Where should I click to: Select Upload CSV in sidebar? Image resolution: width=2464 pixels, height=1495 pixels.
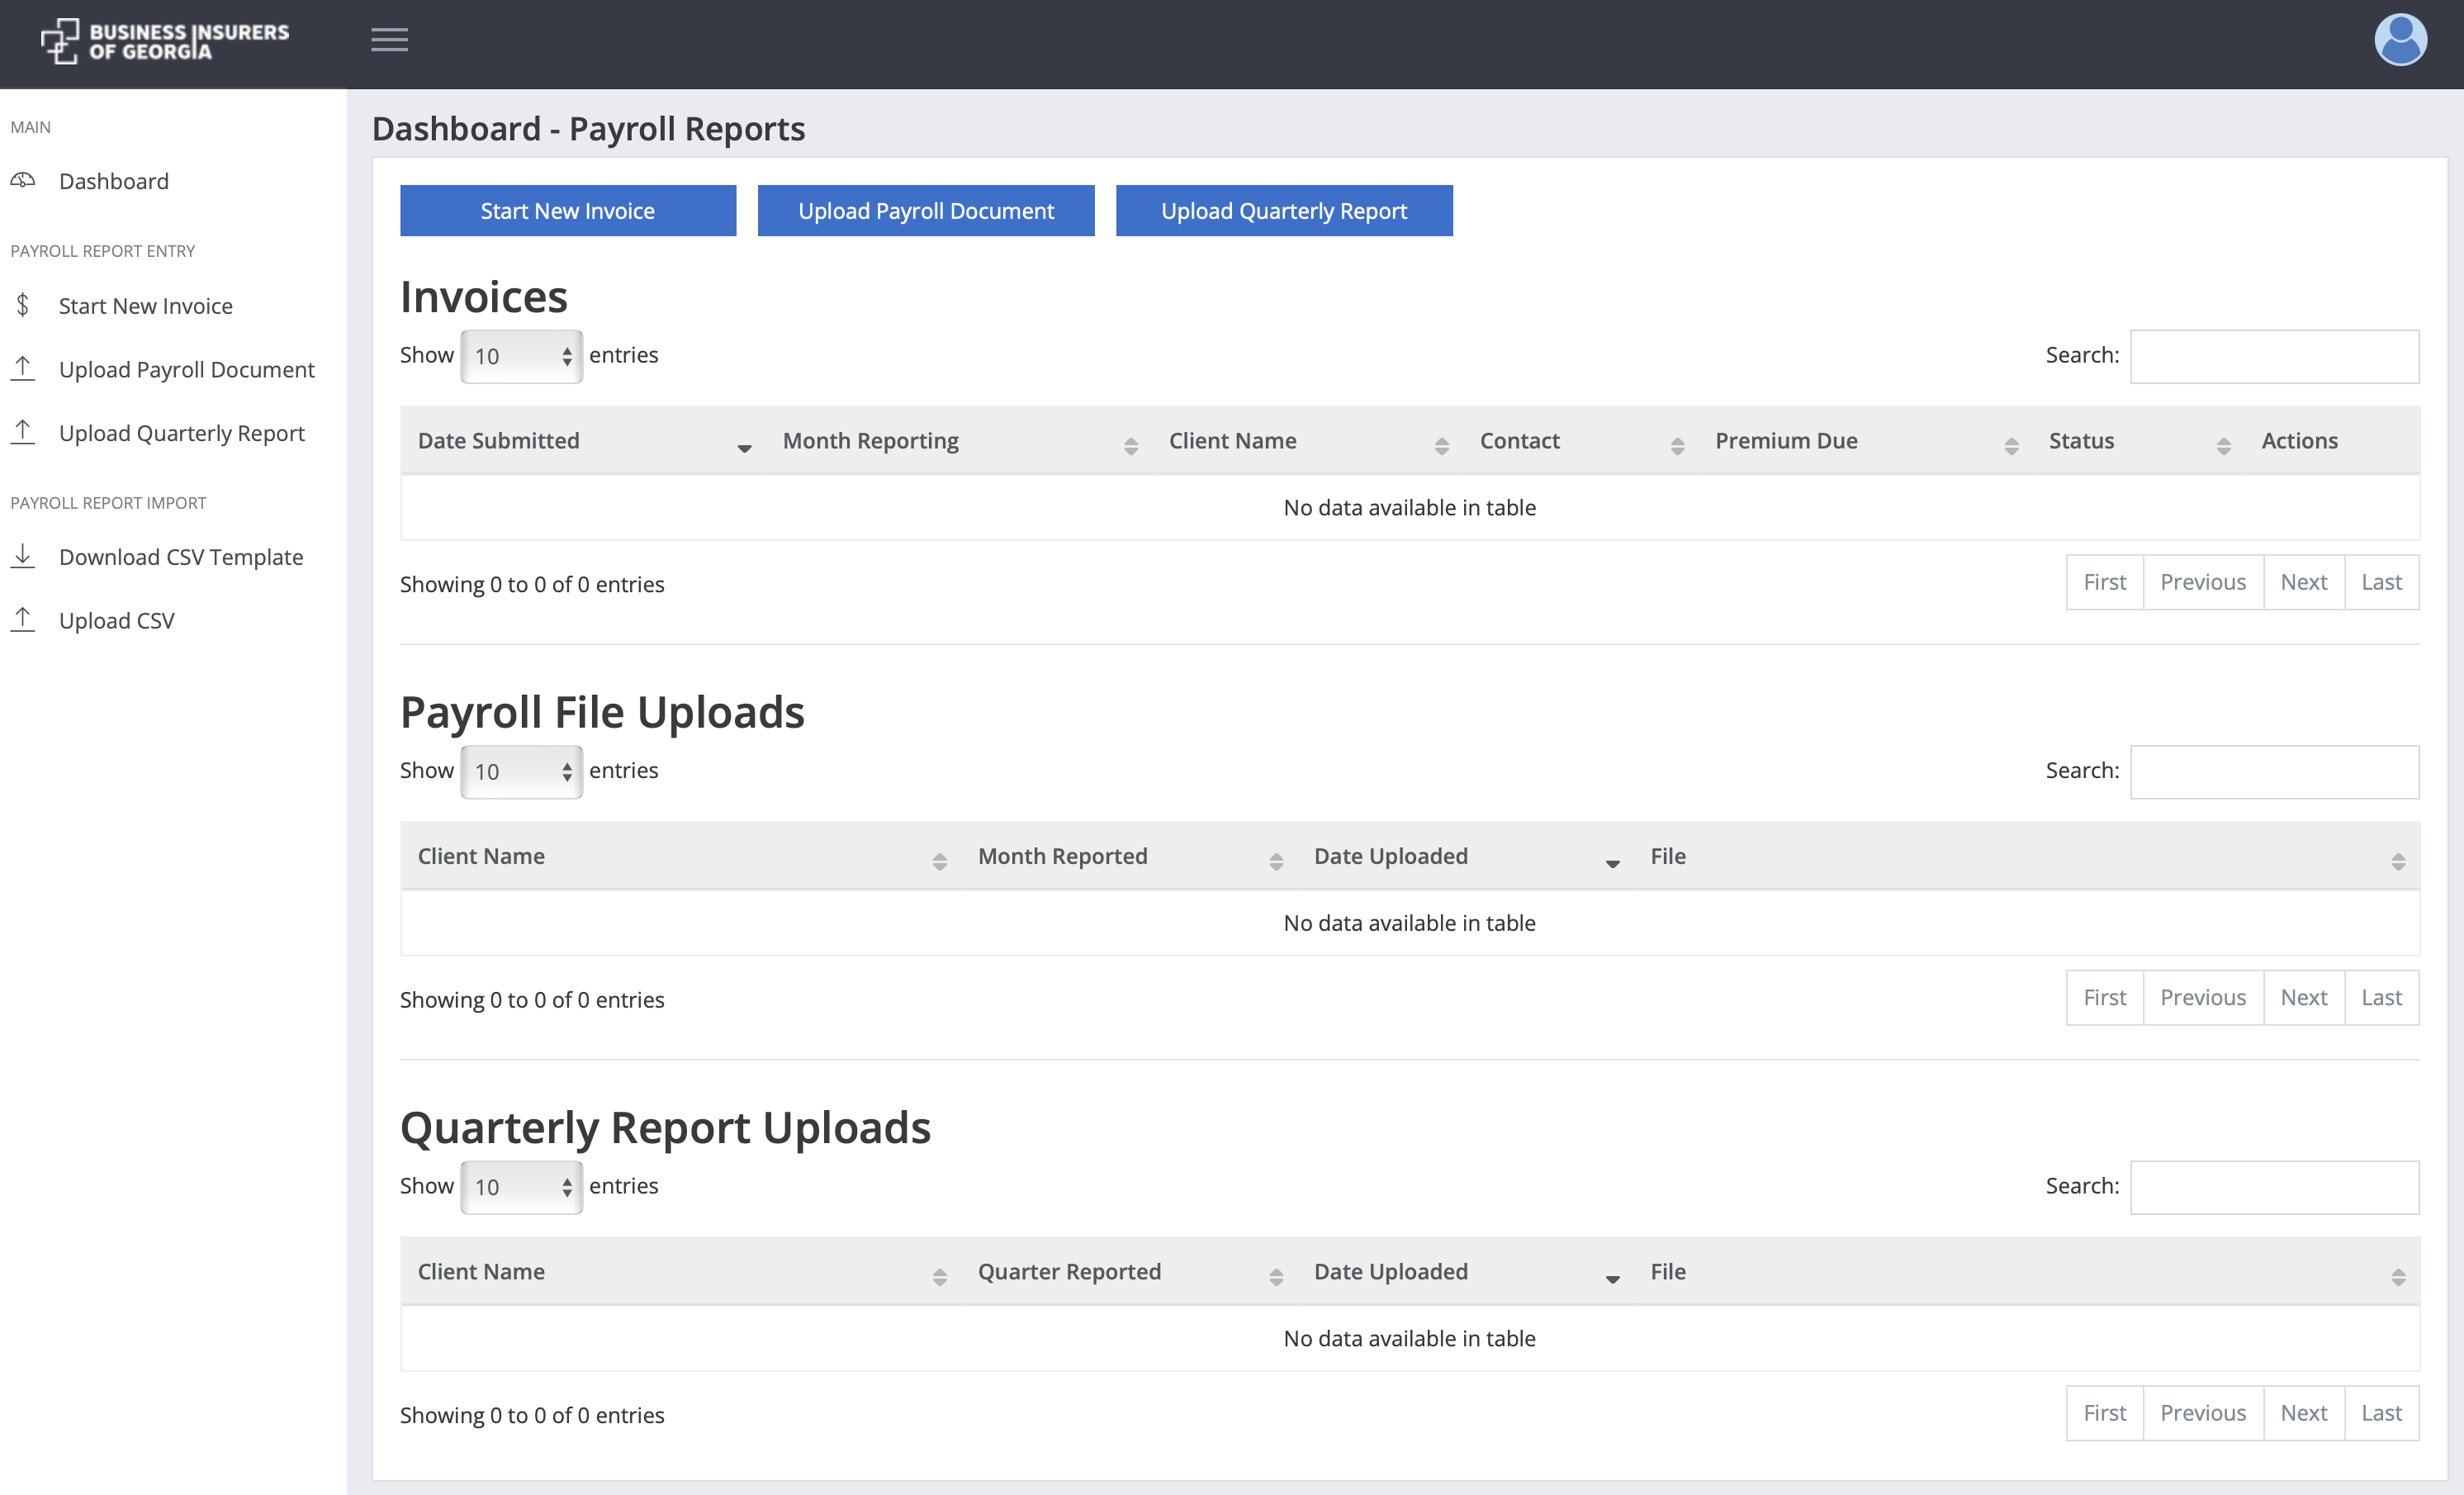[x=117, y=621]
